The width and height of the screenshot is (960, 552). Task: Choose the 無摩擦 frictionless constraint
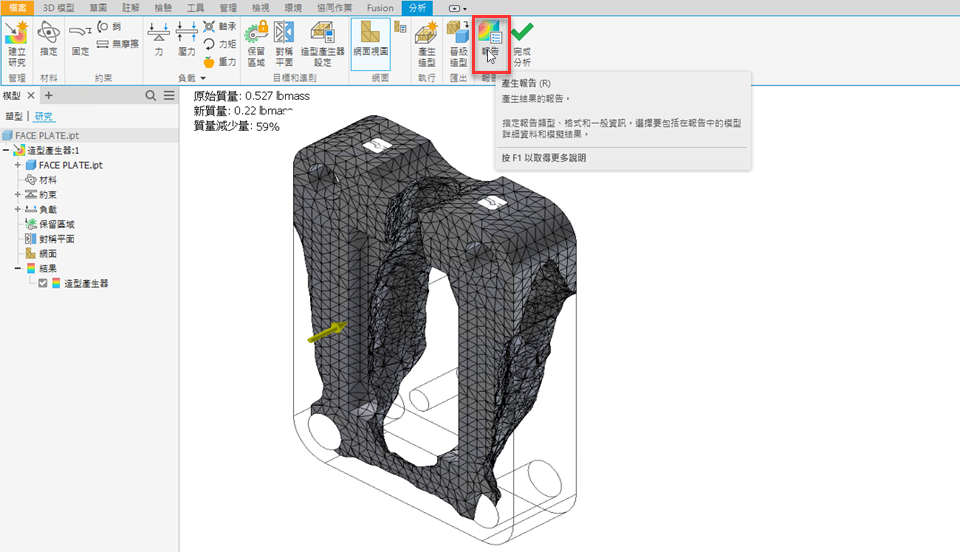pos(118,44)
